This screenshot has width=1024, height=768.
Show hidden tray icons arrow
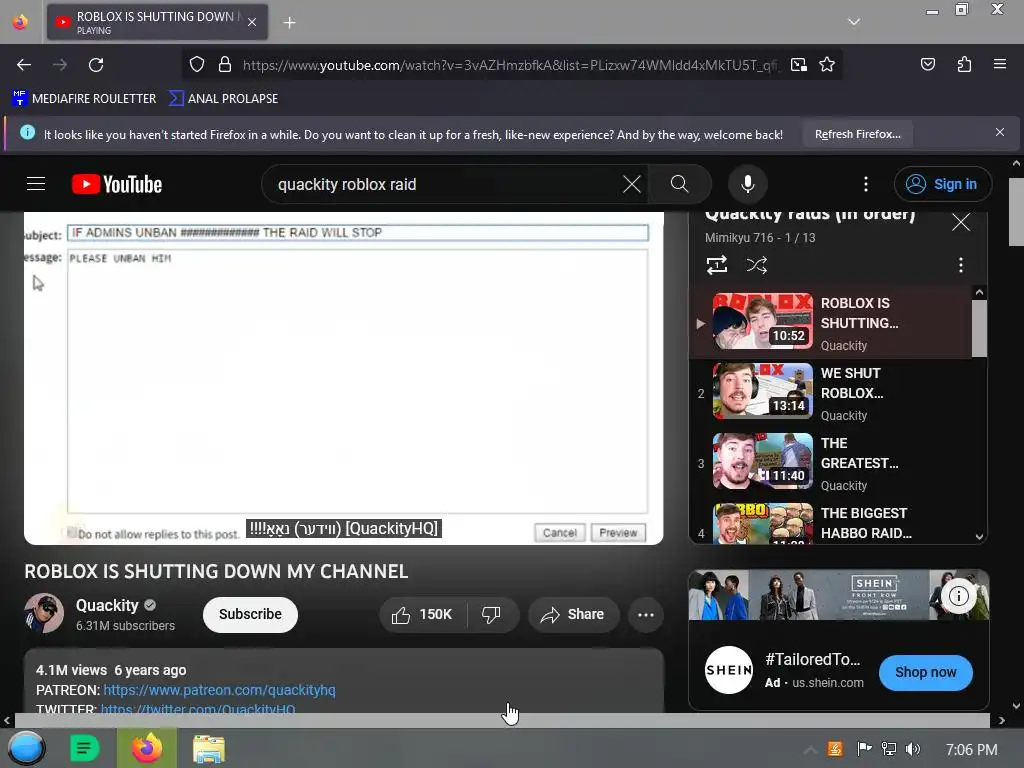pyautogui.click(x=810, y=749)
